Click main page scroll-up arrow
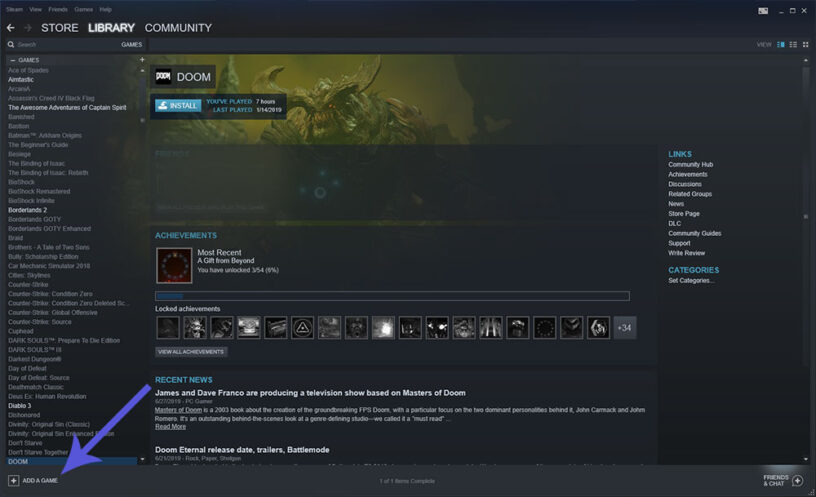Viewport: 816px width, 497px height. click(x=806, y=60)
